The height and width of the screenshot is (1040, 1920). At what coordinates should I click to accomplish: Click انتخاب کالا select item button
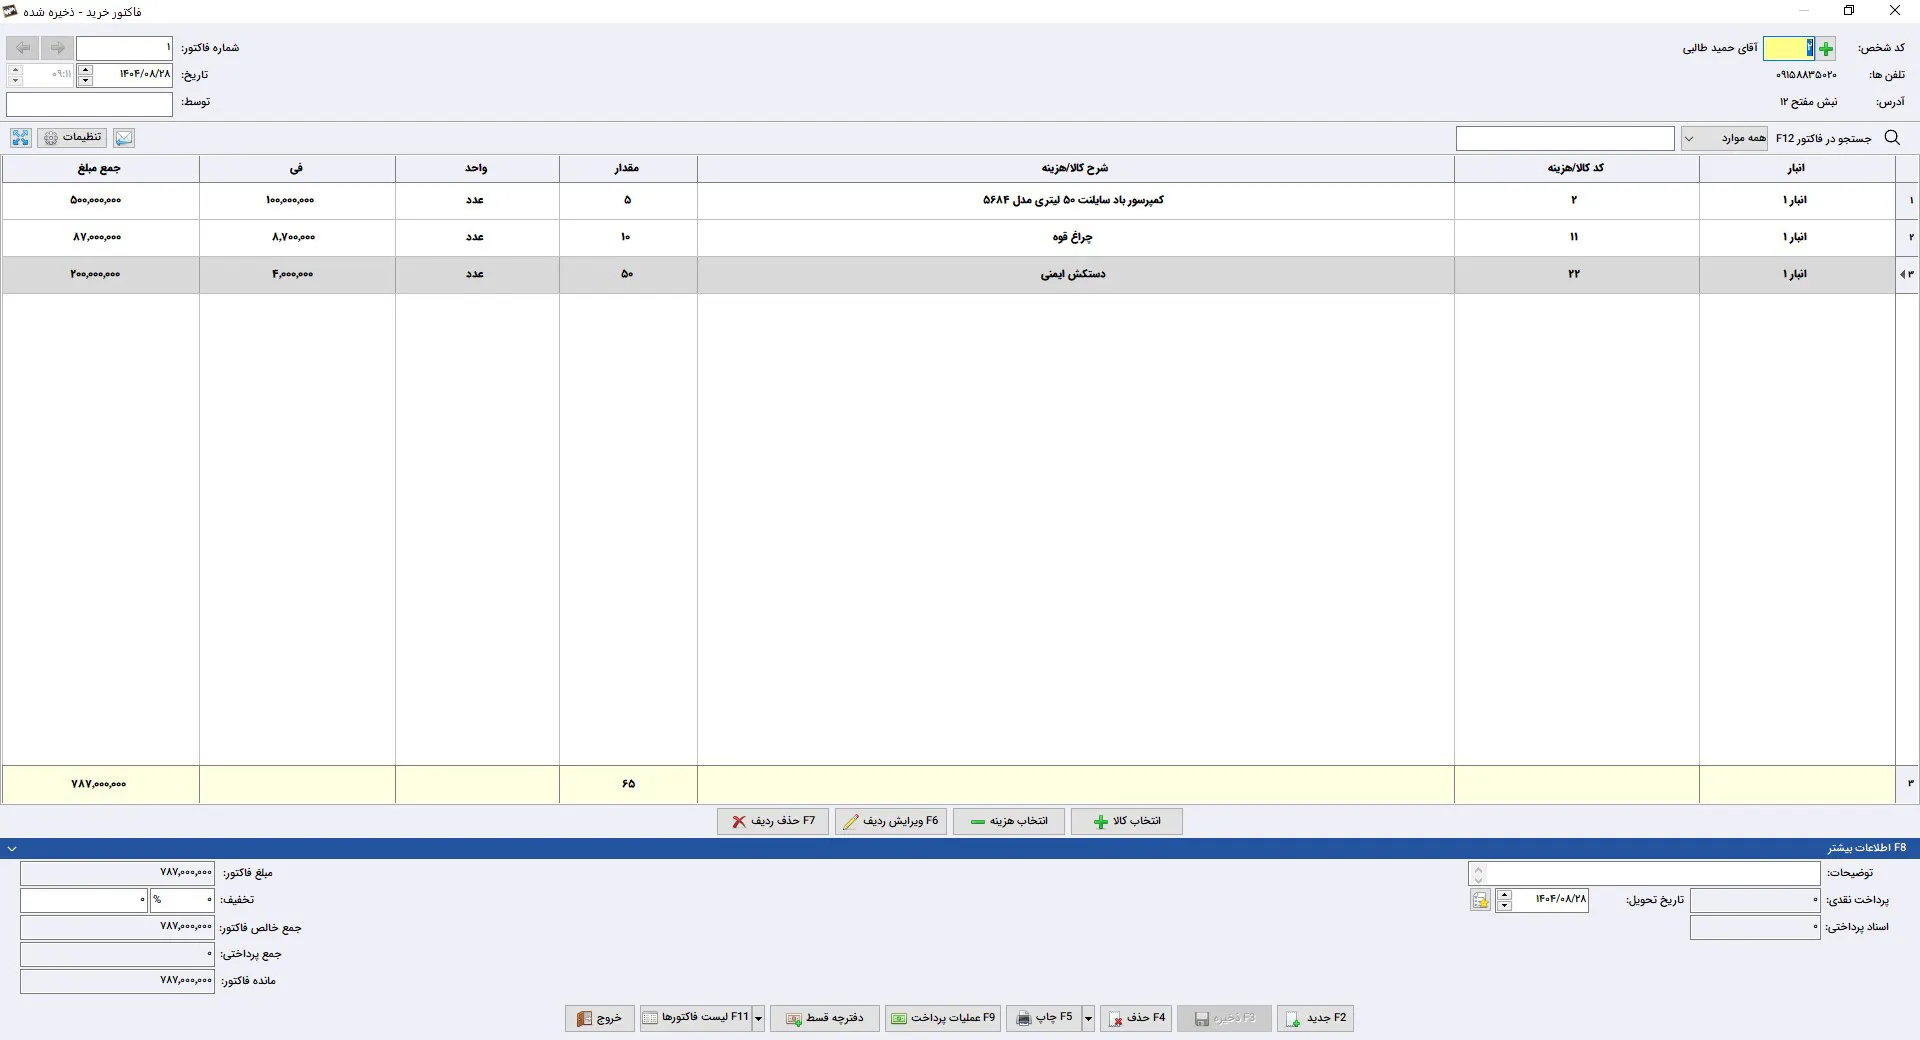click(1127, 821)
